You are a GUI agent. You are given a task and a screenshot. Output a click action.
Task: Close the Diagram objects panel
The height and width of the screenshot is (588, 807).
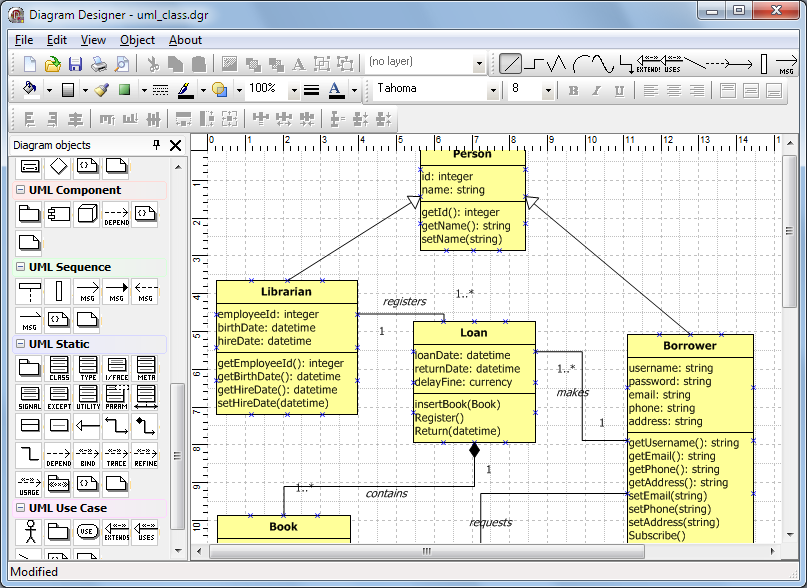[175, 146]
